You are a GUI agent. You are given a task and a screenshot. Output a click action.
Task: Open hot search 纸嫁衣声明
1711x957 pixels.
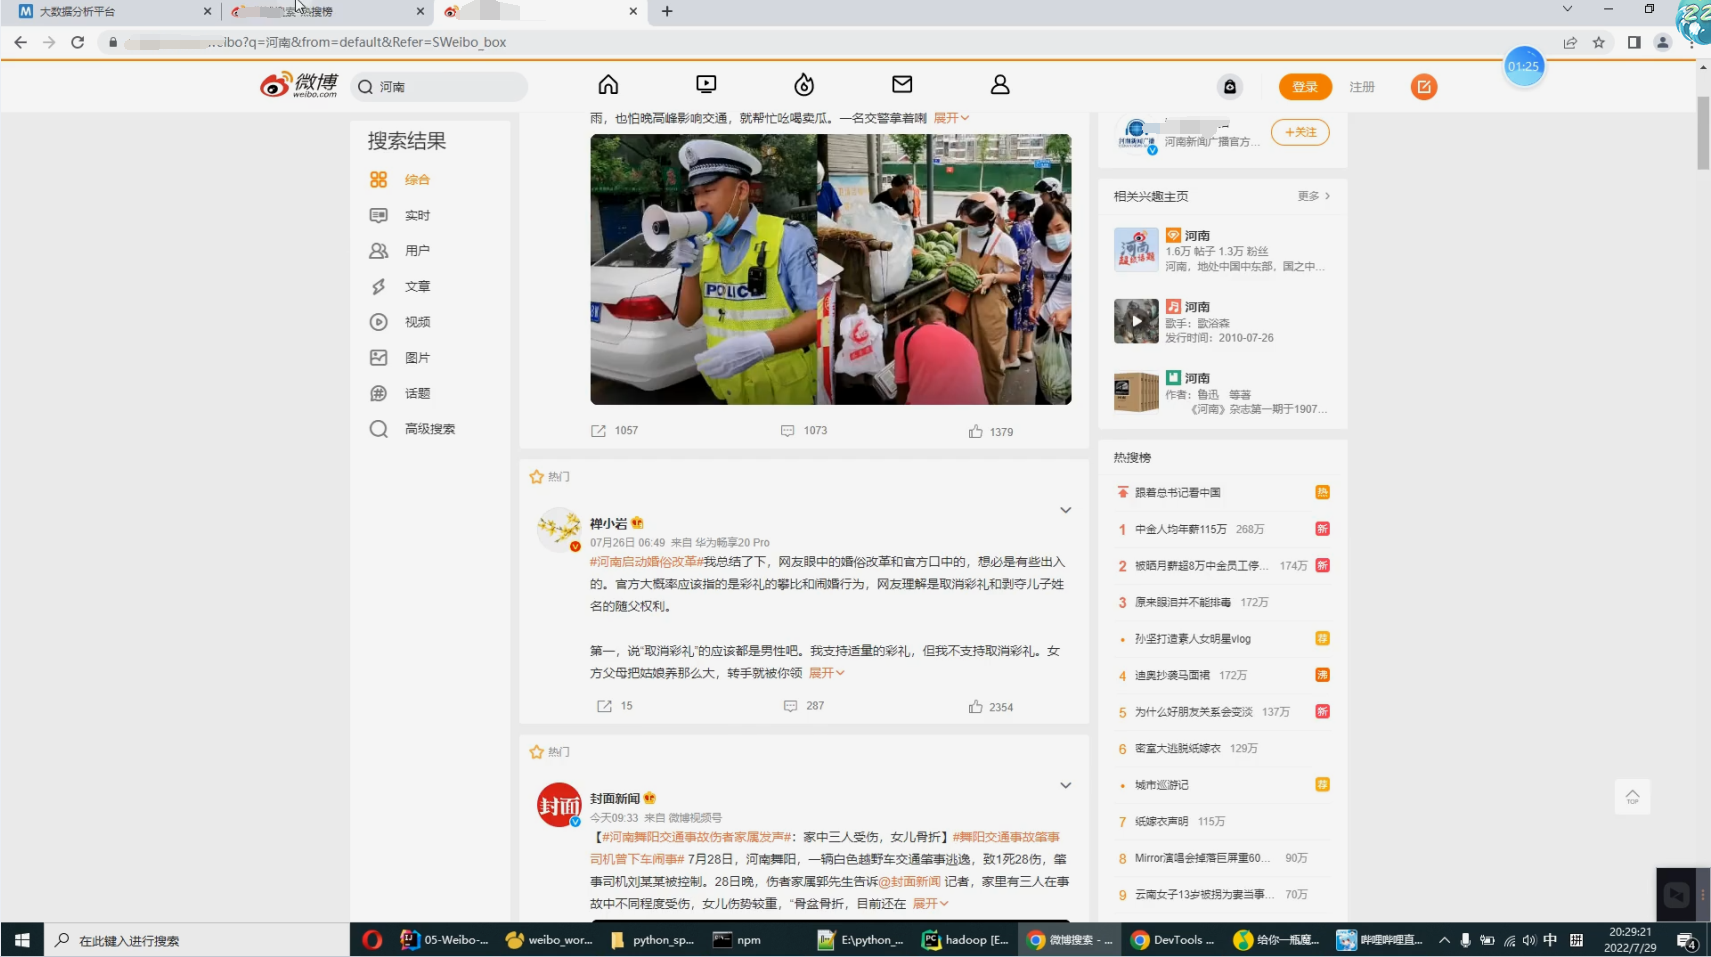click(x=1161, y=821)
